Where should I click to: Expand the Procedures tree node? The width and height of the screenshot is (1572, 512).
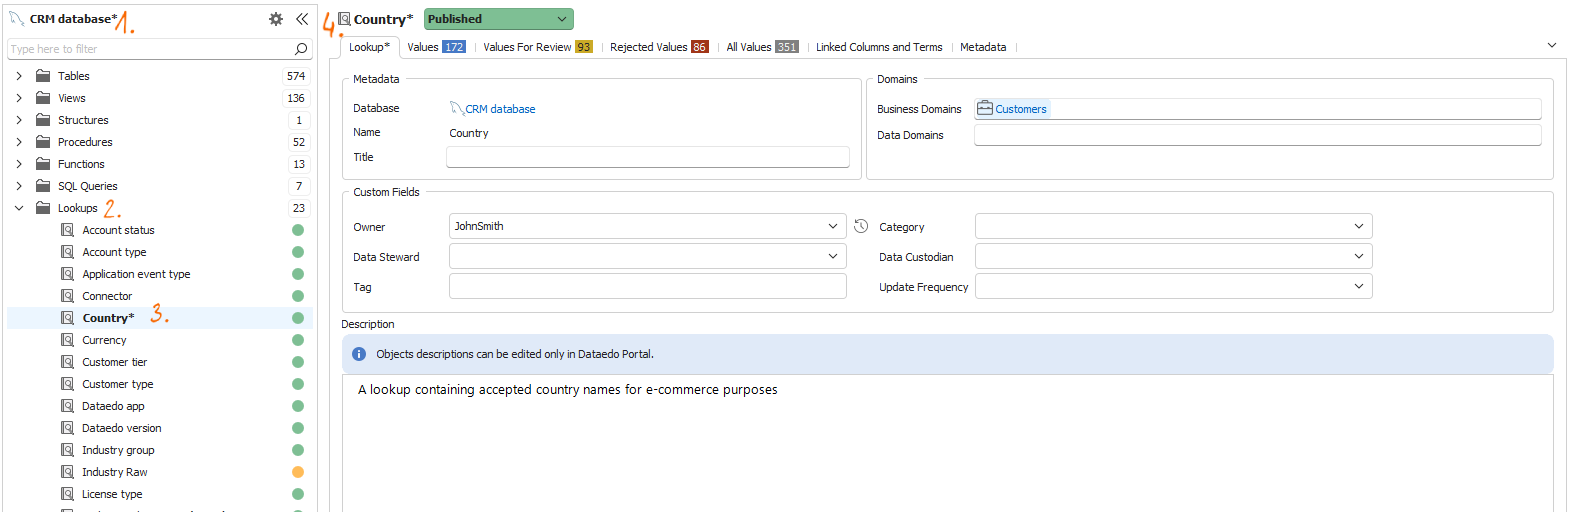[19, 142]
